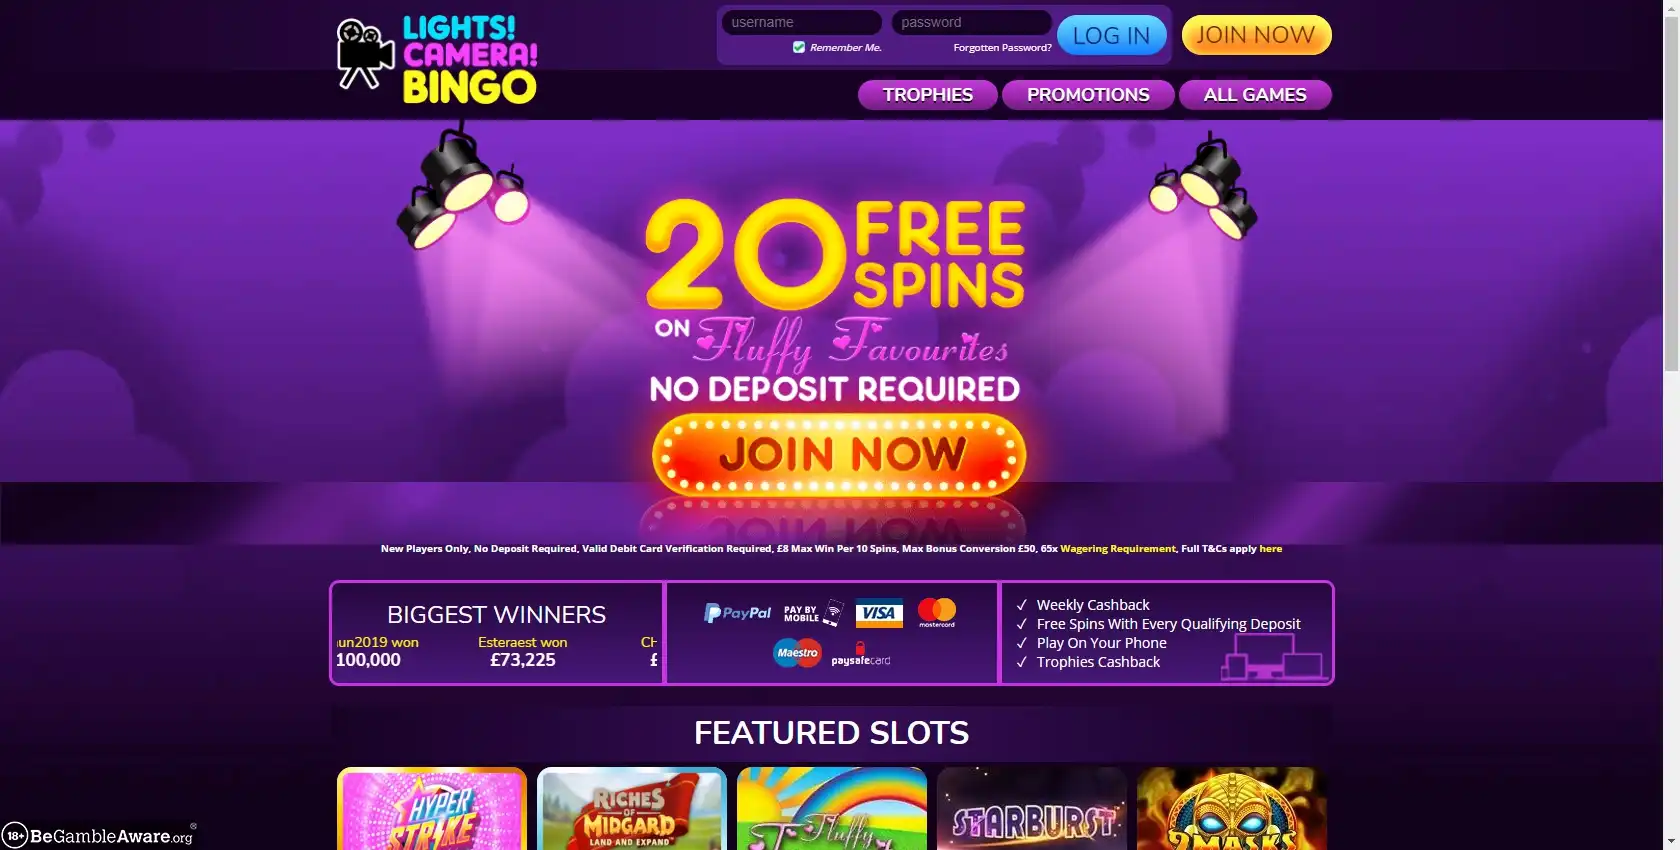Click the Maestro payment icon
The height and width of the screenshot is (850, 1680).
coord(797,653)
